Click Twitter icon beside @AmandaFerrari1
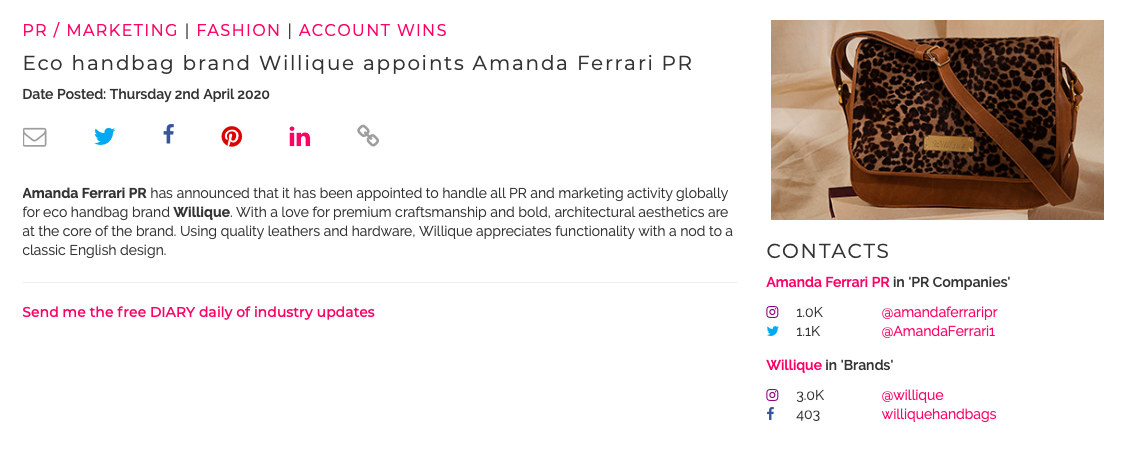The height and width of the screenshot is (453, 1129). pos(773,331)
